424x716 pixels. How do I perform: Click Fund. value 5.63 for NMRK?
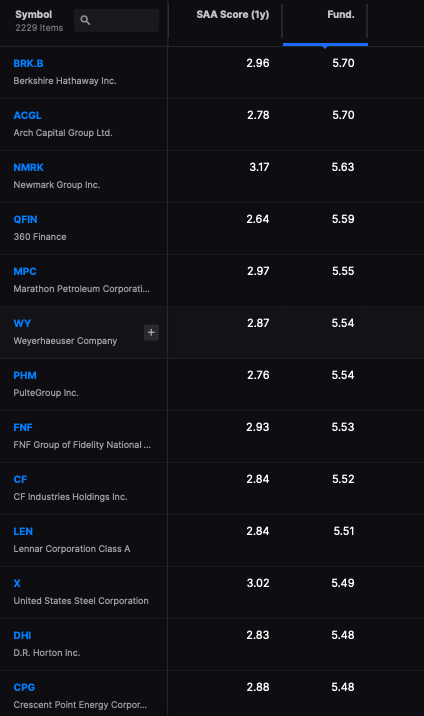point(343,168)
